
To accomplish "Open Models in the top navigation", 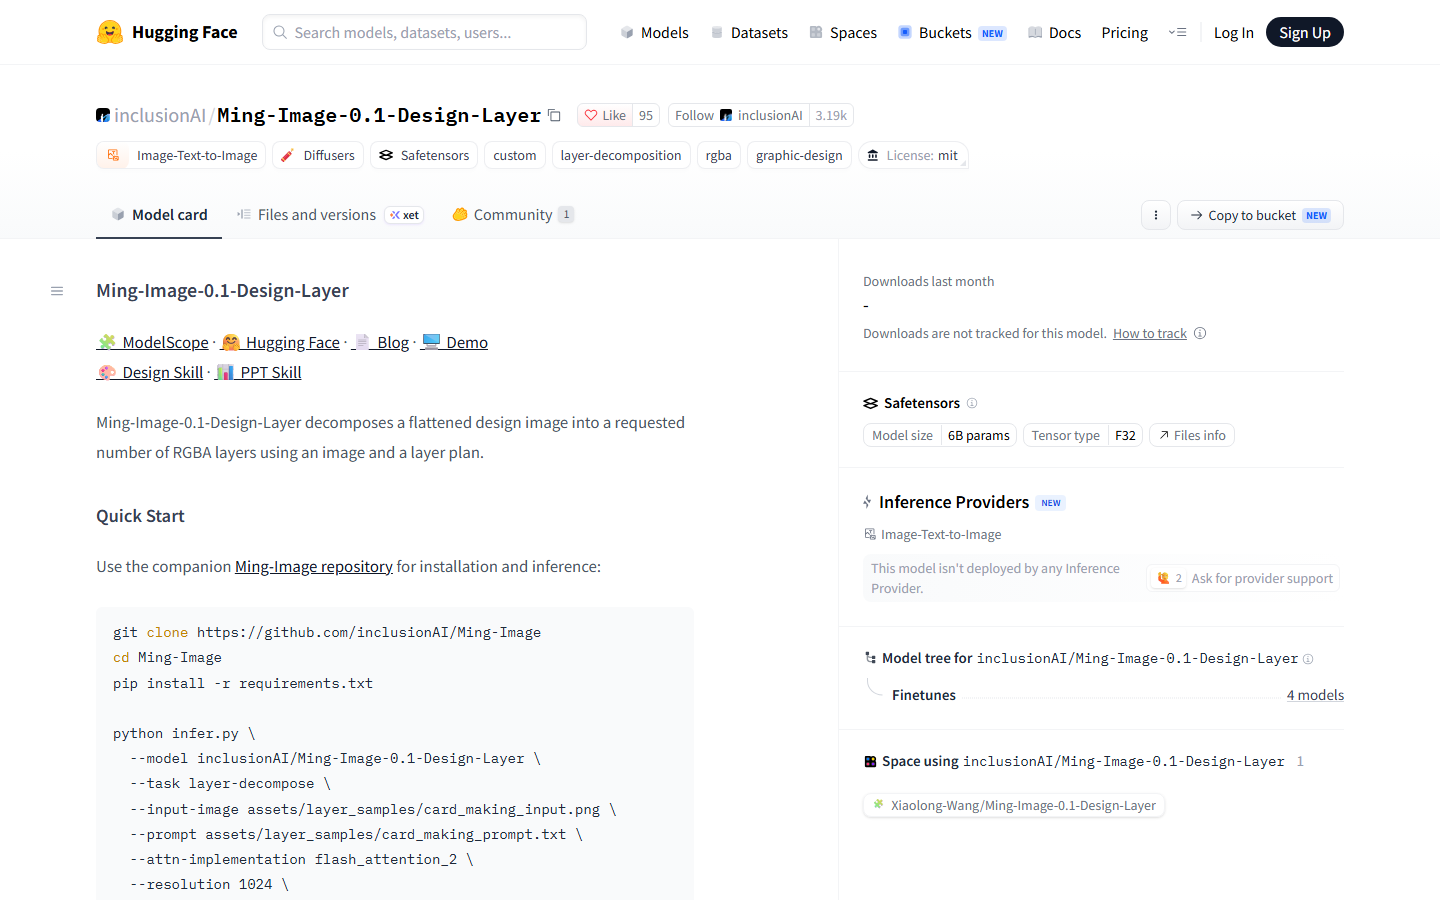I will [x=654, y=32].
